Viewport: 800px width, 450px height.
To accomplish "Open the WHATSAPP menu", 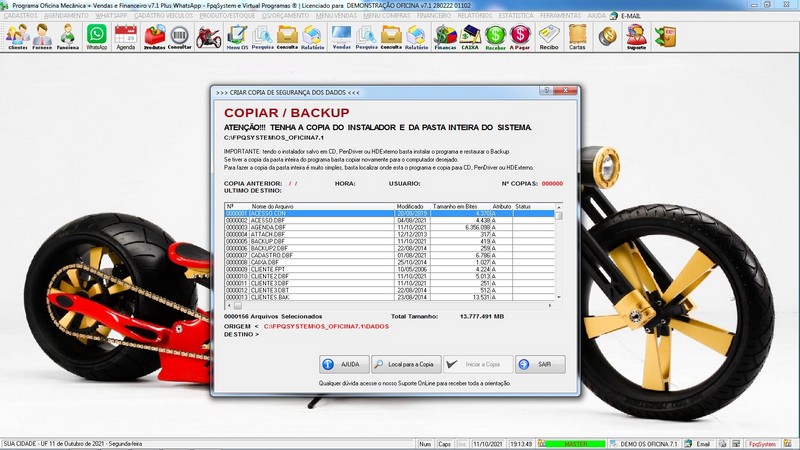I will [x=111, y=16].
